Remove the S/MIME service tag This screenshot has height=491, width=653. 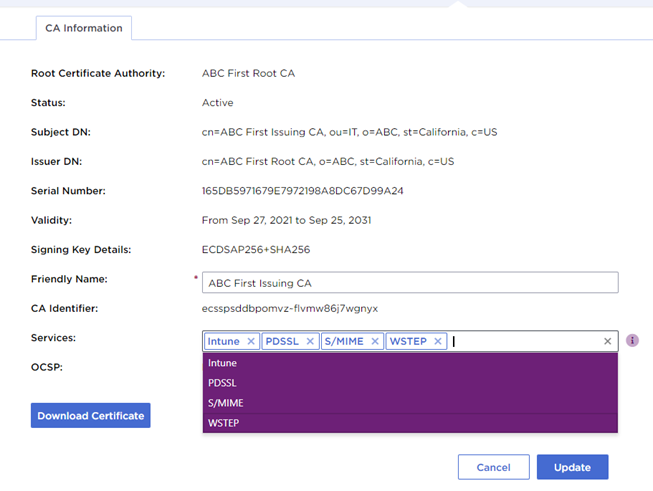[x=375, y=342]
